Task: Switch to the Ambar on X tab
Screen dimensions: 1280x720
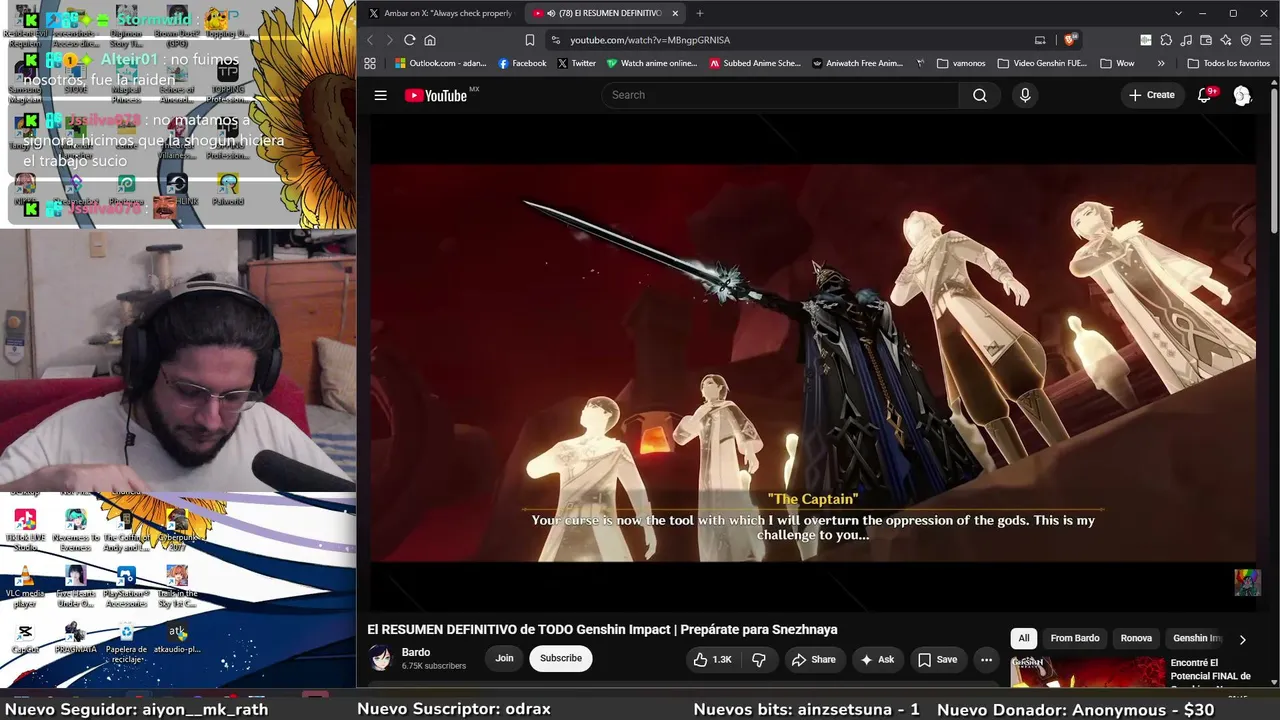Action: click(440, 13)
